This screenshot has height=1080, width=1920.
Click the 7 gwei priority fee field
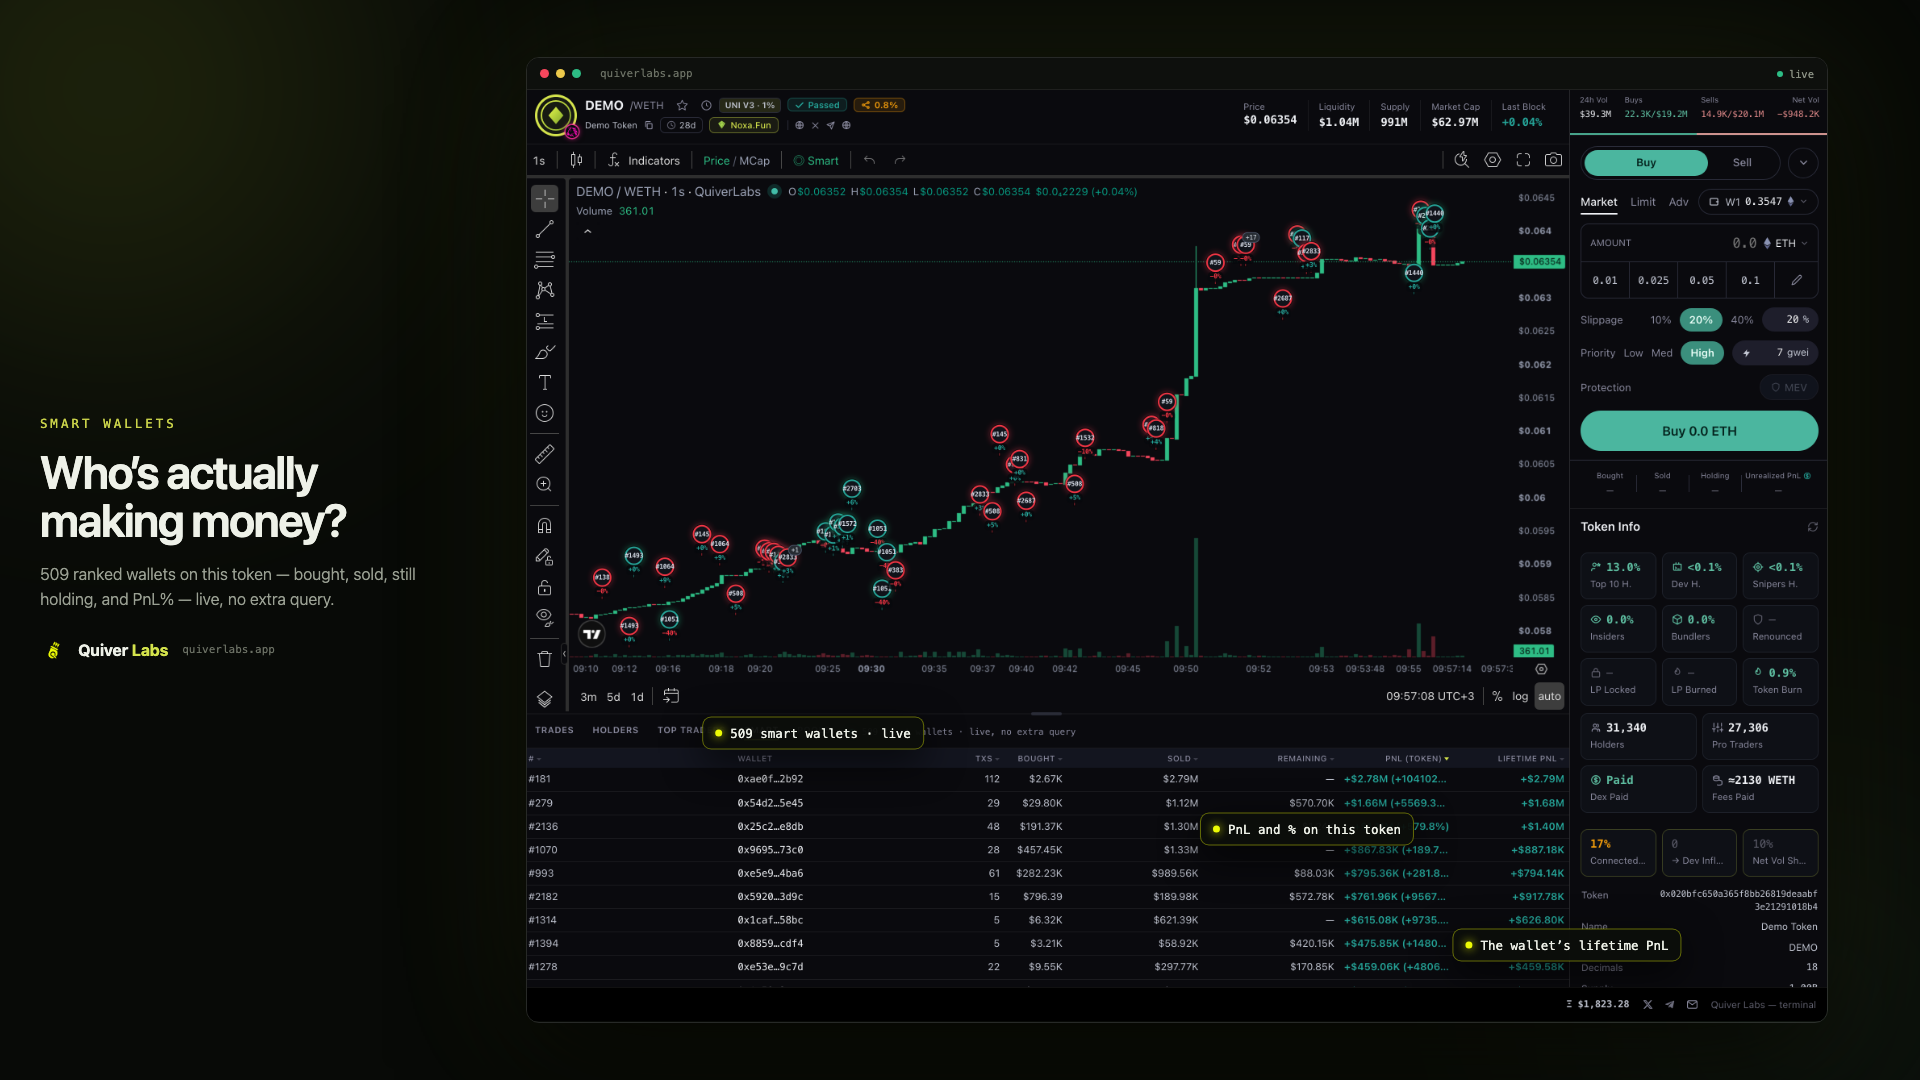[1775, 353]
